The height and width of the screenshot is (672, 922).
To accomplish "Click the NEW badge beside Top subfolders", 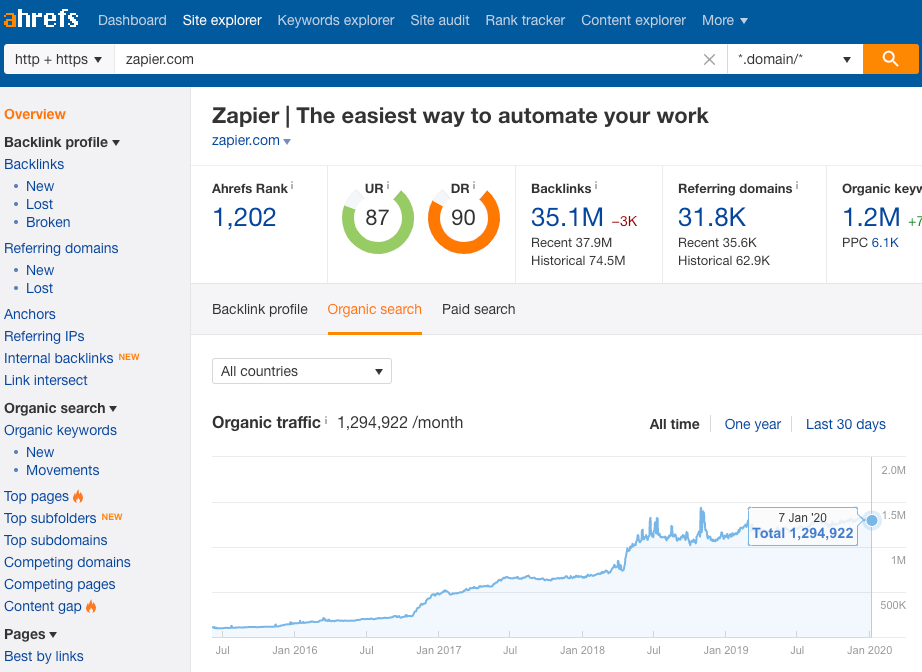I will [111, 516].
